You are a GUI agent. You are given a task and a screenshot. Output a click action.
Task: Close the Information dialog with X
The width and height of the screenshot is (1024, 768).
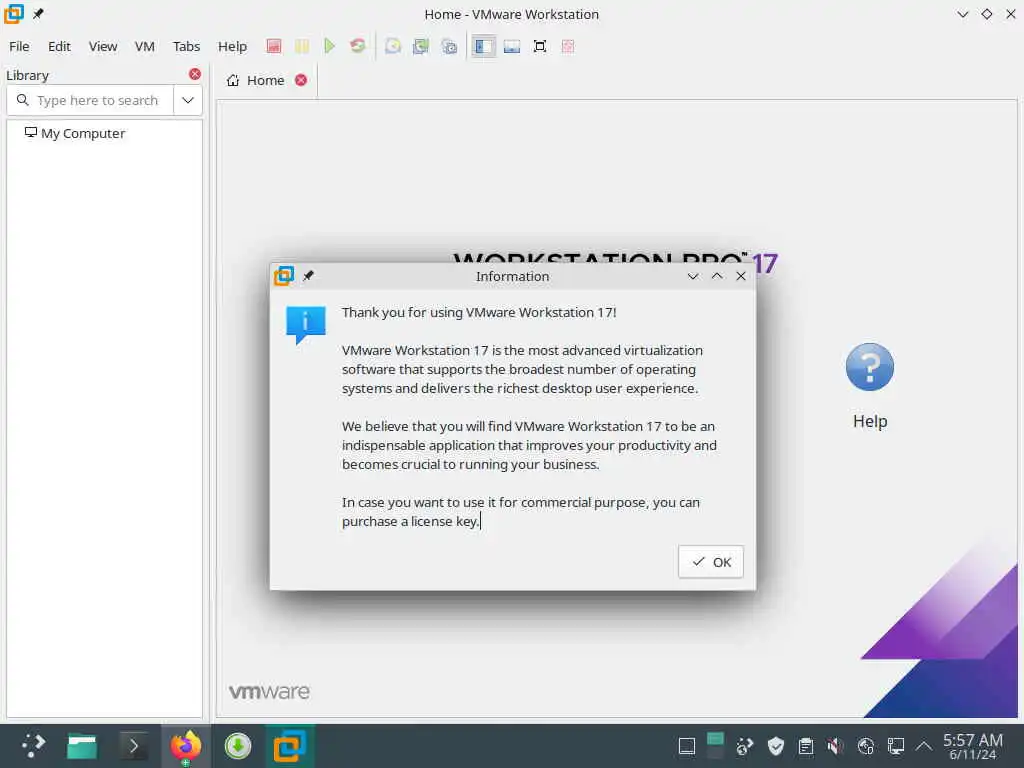click(x=741, y=276)
